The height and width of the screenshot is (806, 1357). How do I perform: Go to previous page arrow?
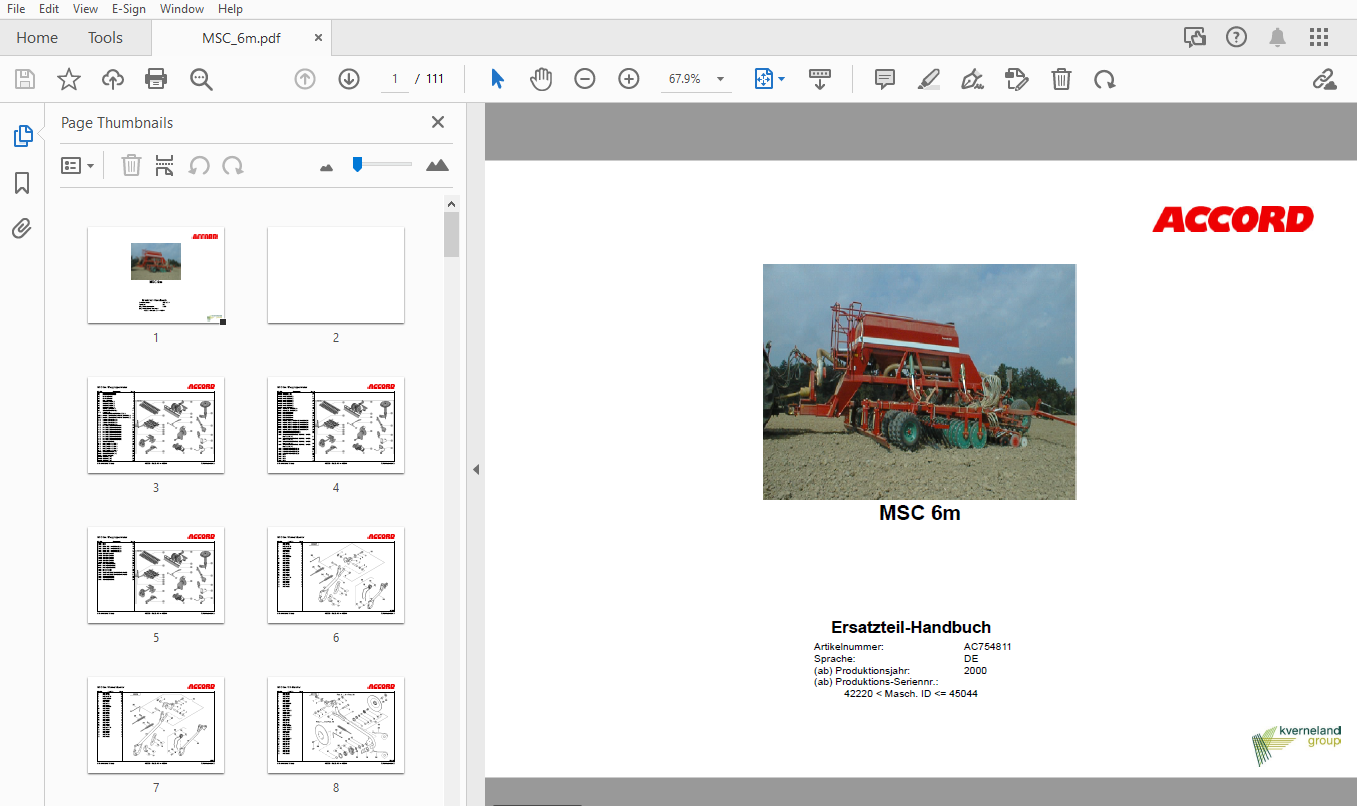click(305, 79)
